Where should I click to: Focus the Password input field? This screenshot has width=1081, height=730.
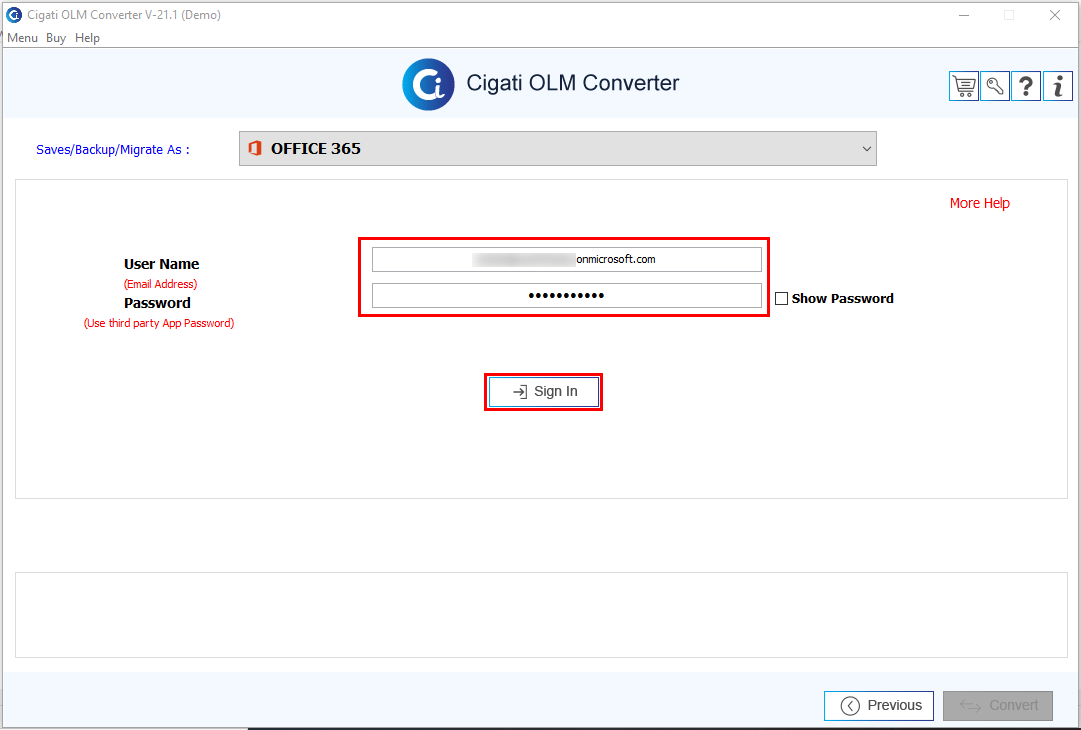click(567, 296)
